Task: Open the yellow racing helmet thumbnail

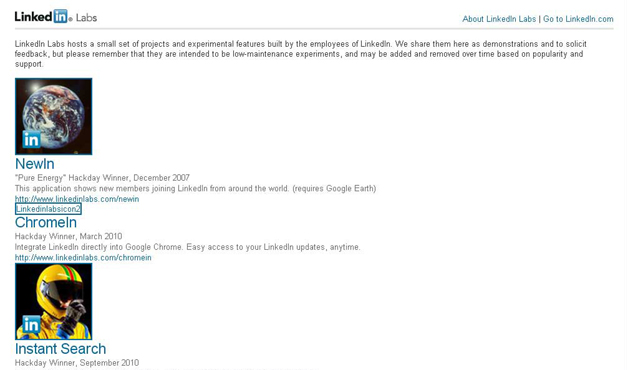Action: coord(54,302)
